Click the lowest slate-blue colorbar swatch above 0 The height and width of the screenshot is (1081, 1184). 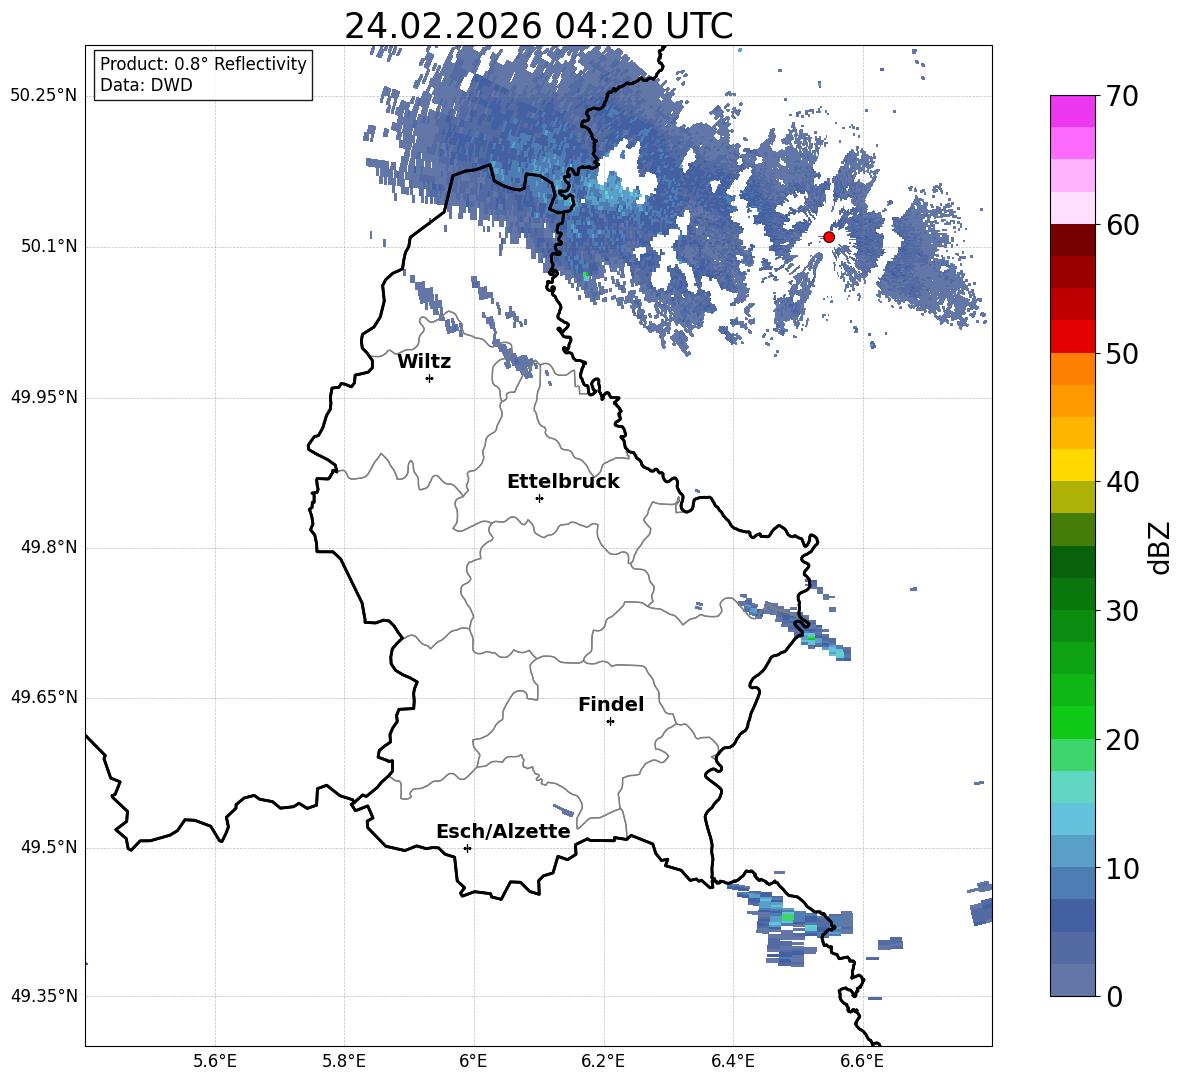click(1072, 980)
